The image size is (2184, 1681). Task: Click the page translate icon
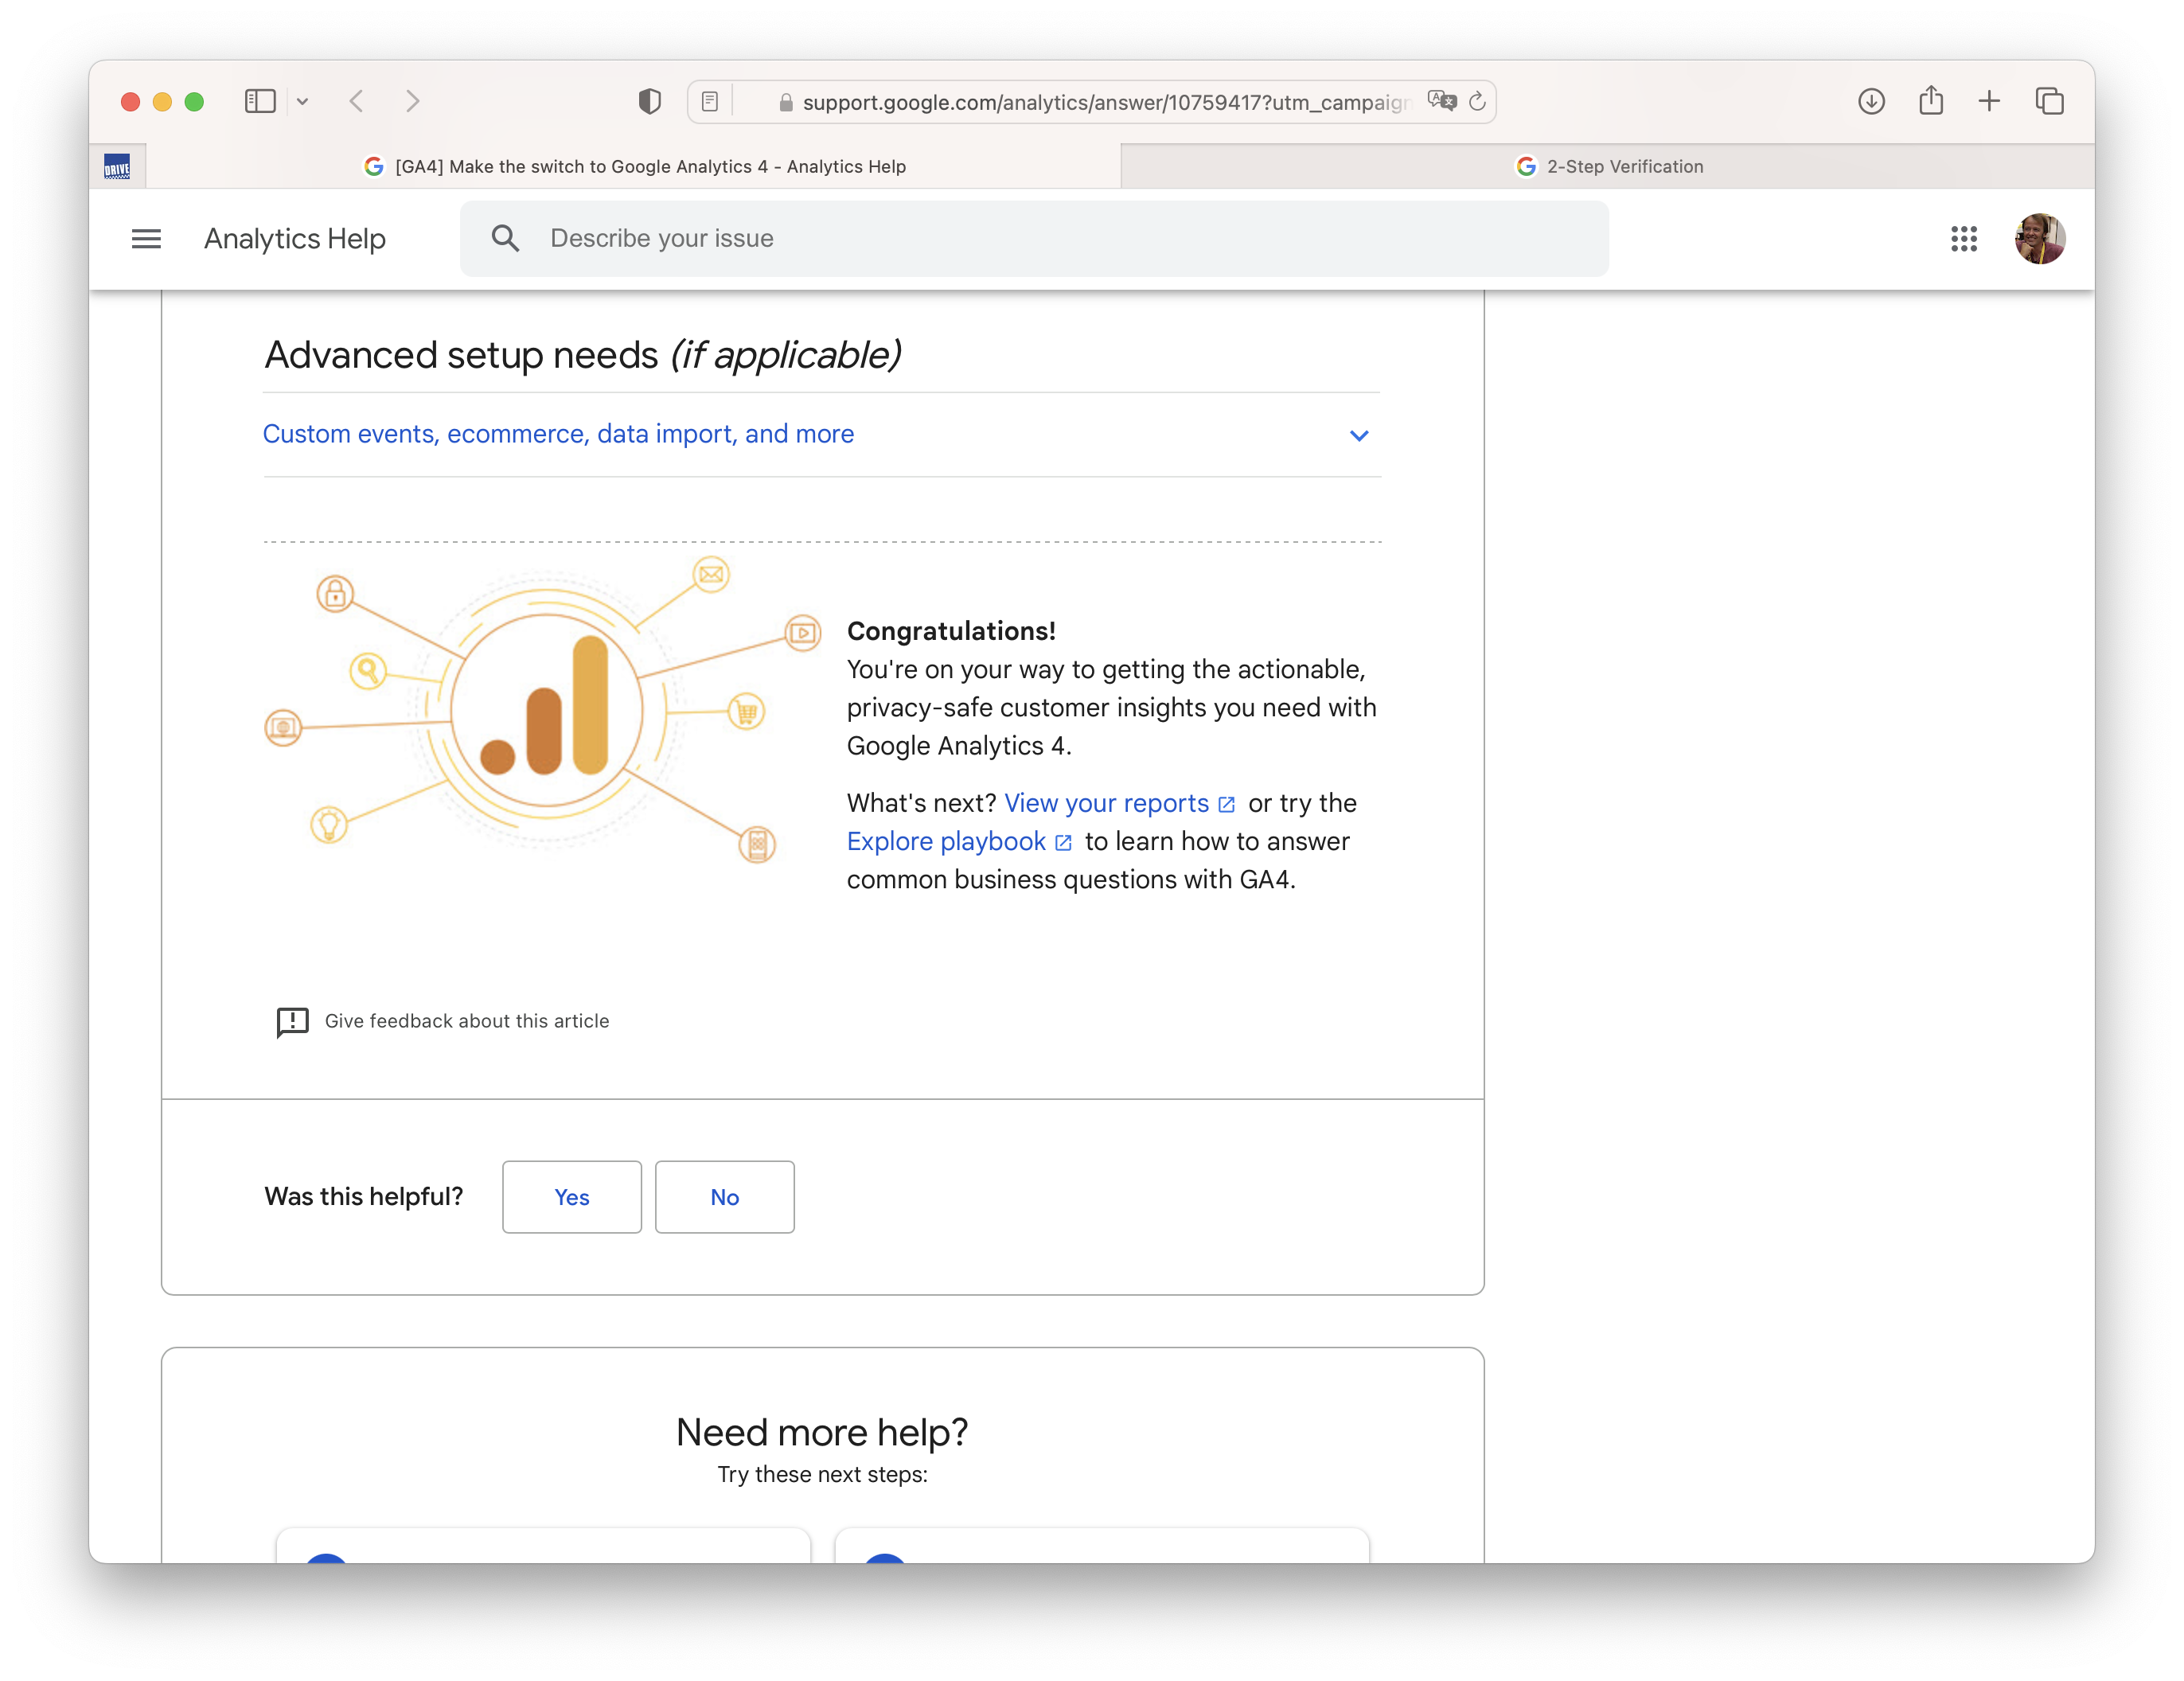[1441, 101]
